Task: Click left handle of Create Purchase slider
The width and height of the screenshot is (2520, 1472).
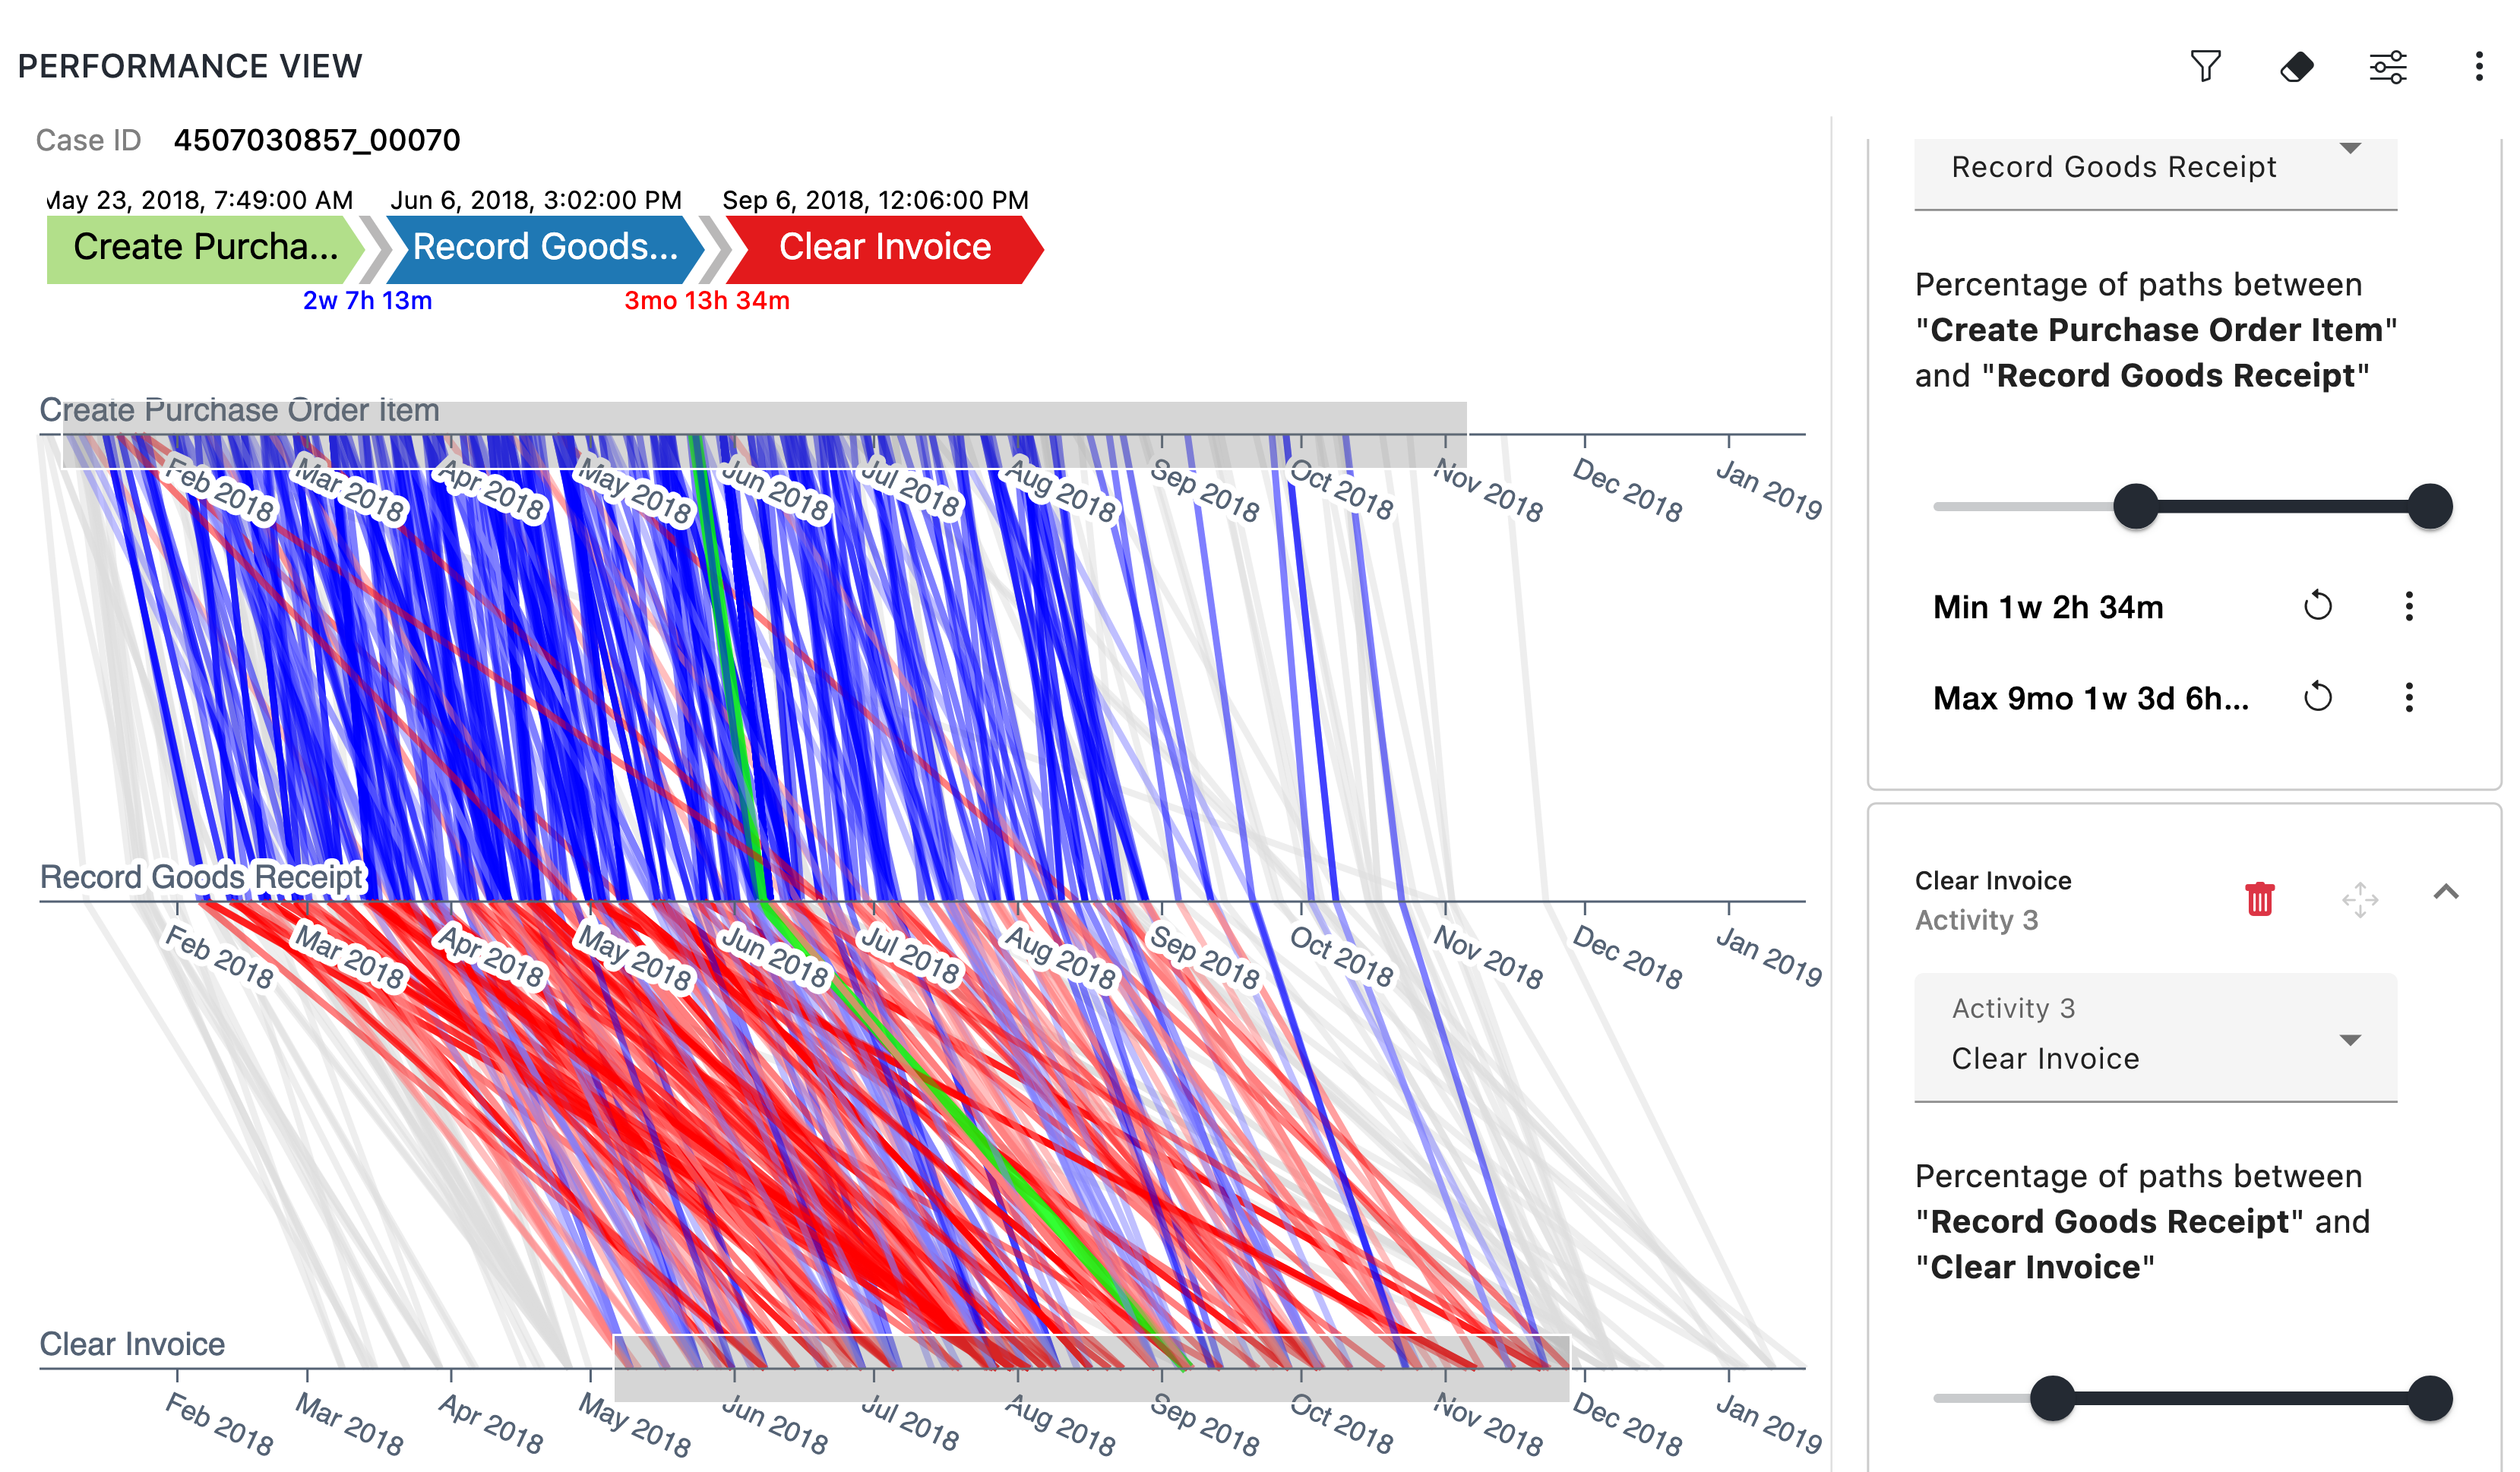Action: pyautogui.click(x=2135, y=506)
